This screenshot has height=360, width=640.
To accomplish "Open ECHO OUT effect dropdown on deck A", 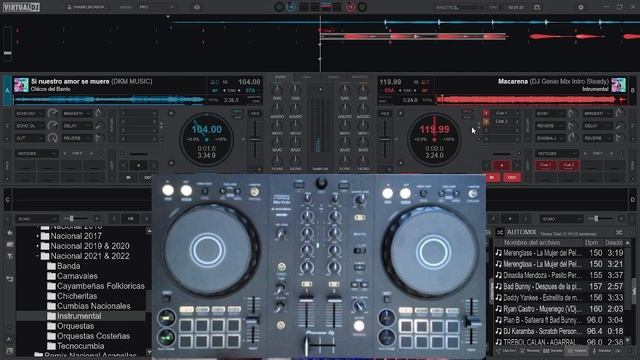I will coord(29,113).
